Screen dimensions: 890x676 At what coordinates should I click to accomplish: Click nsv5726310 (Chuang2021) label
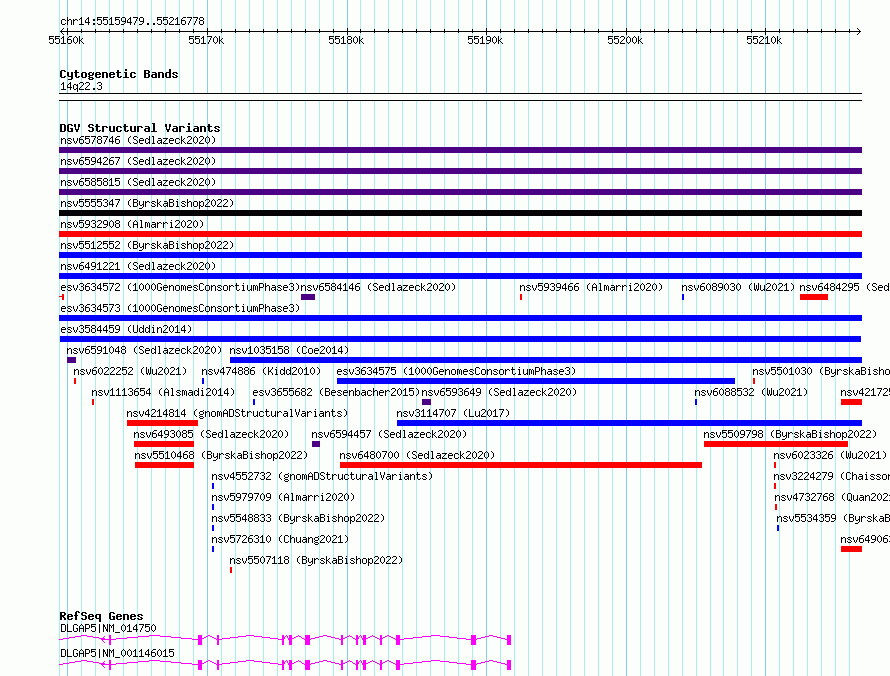coord(280,539)
